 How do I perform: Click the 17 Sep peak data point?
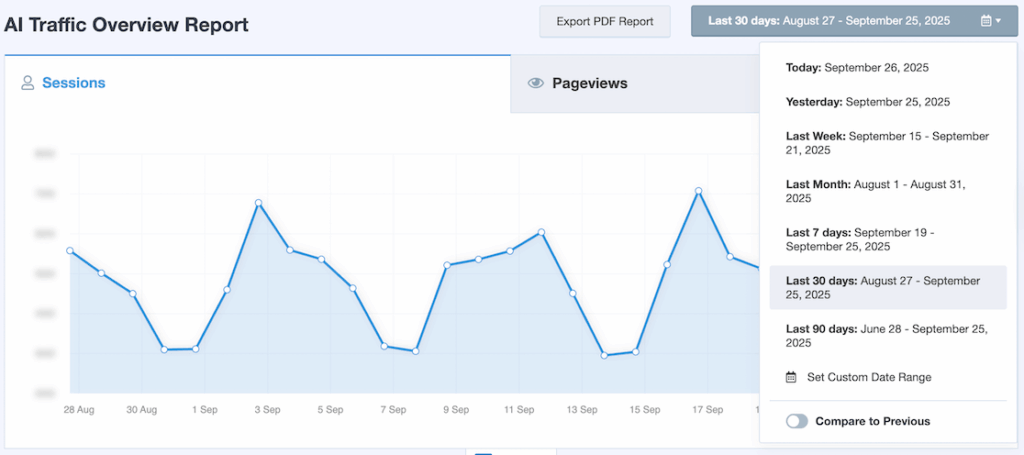point(699,191)
